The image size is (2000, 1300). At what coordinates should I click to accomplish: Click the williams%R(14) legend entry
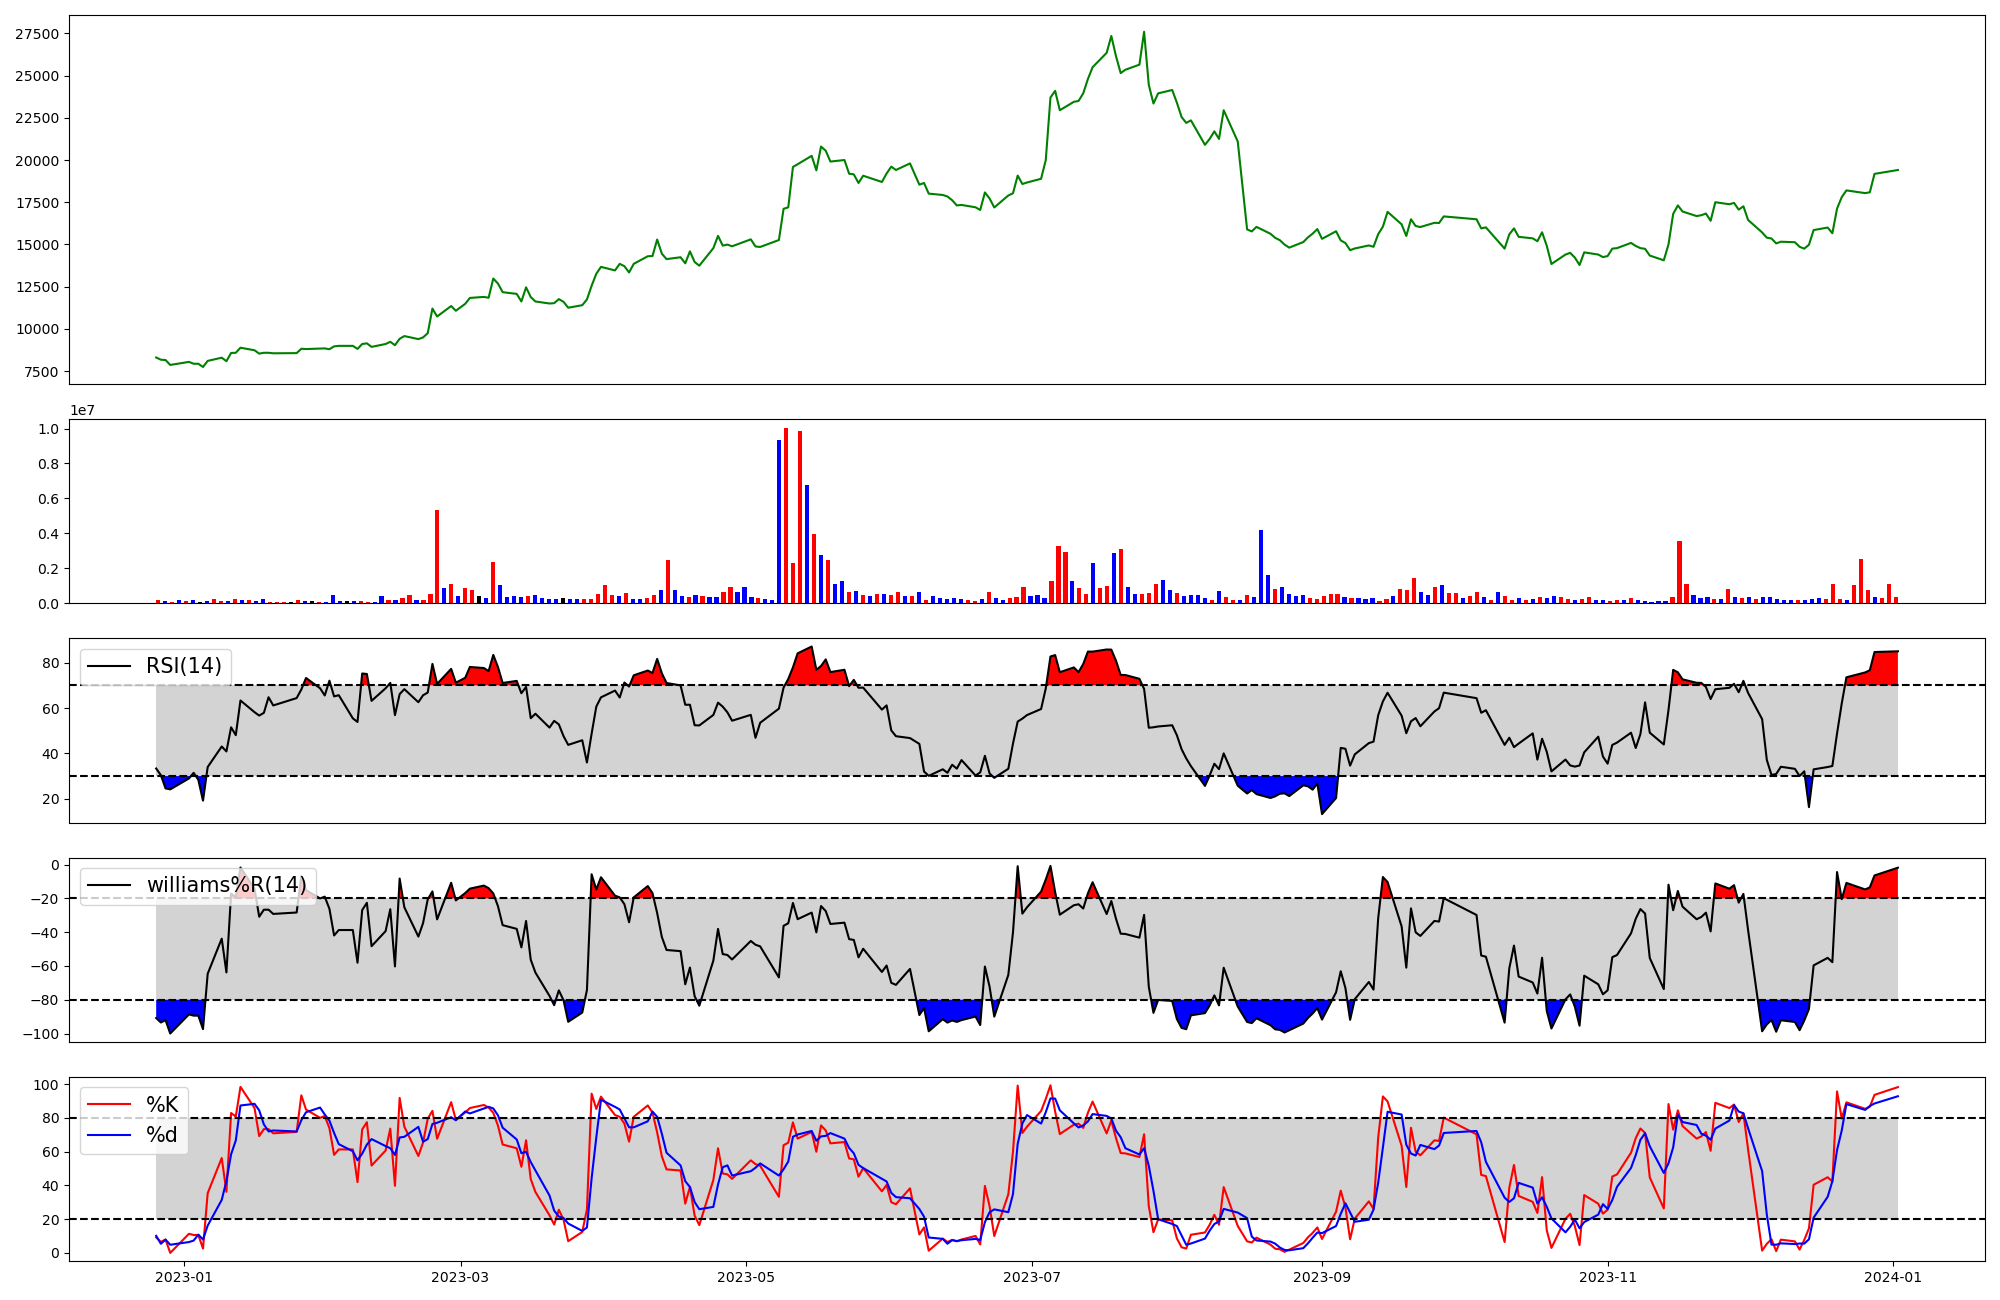(x=226, y=885)
